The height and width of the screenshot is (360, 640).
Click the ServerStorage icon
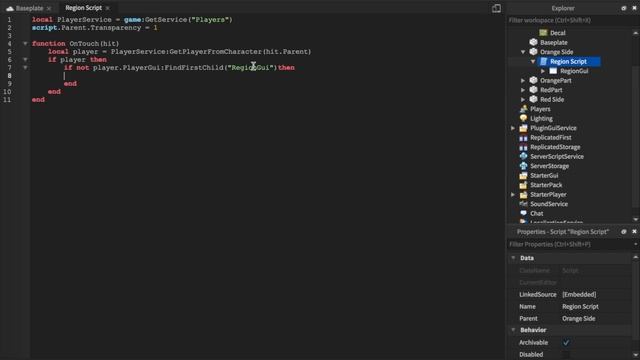pyautogui.click(x=523, y=166)
